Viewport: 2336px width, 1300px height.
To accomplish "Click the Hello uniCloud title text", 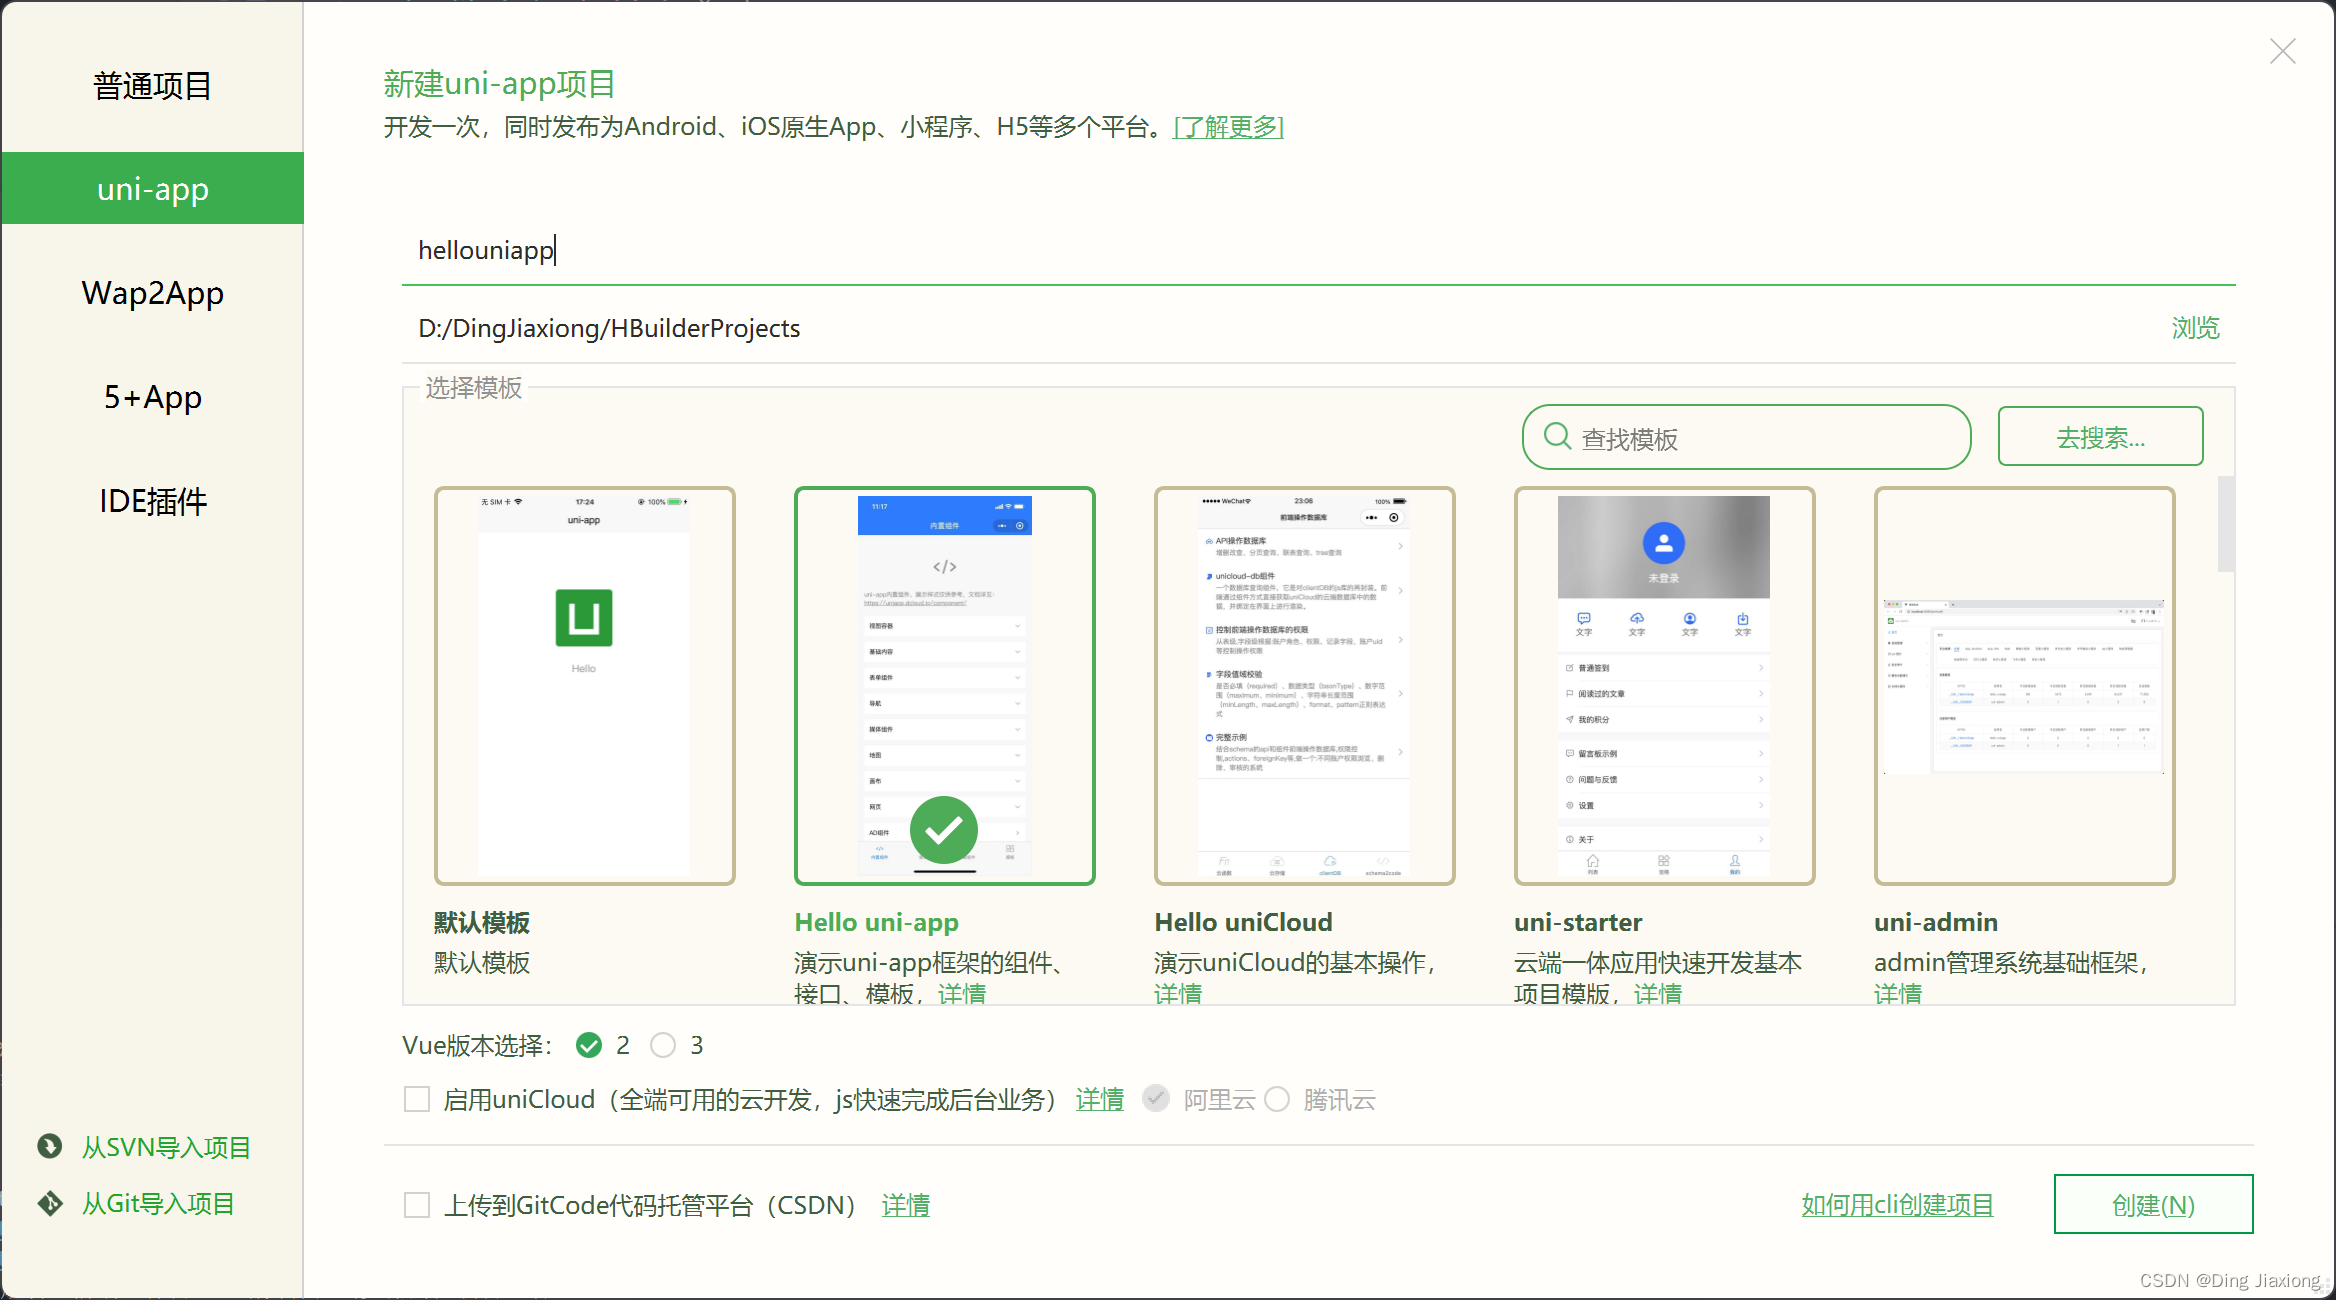I will pyautogui.click(x=1243, y=922).
